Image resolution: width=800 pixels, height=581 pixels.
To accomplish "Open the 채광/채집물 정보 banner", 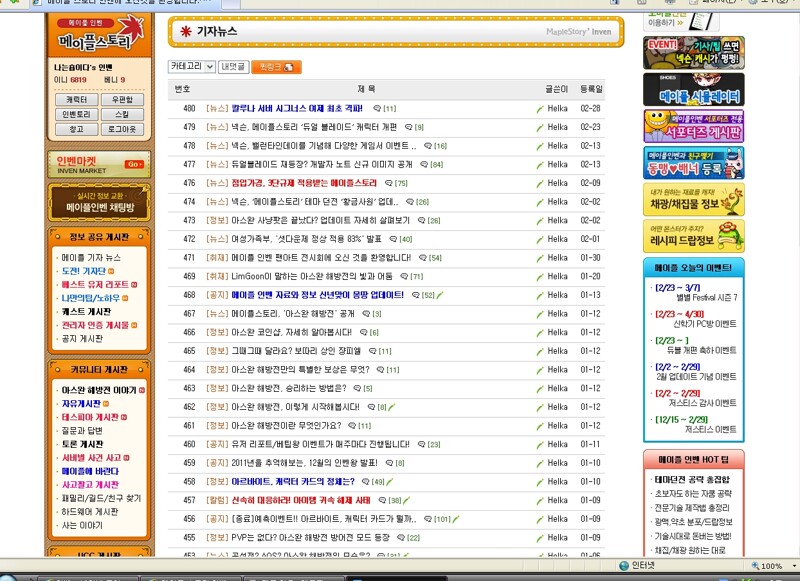I will click(x=693, y=199).
